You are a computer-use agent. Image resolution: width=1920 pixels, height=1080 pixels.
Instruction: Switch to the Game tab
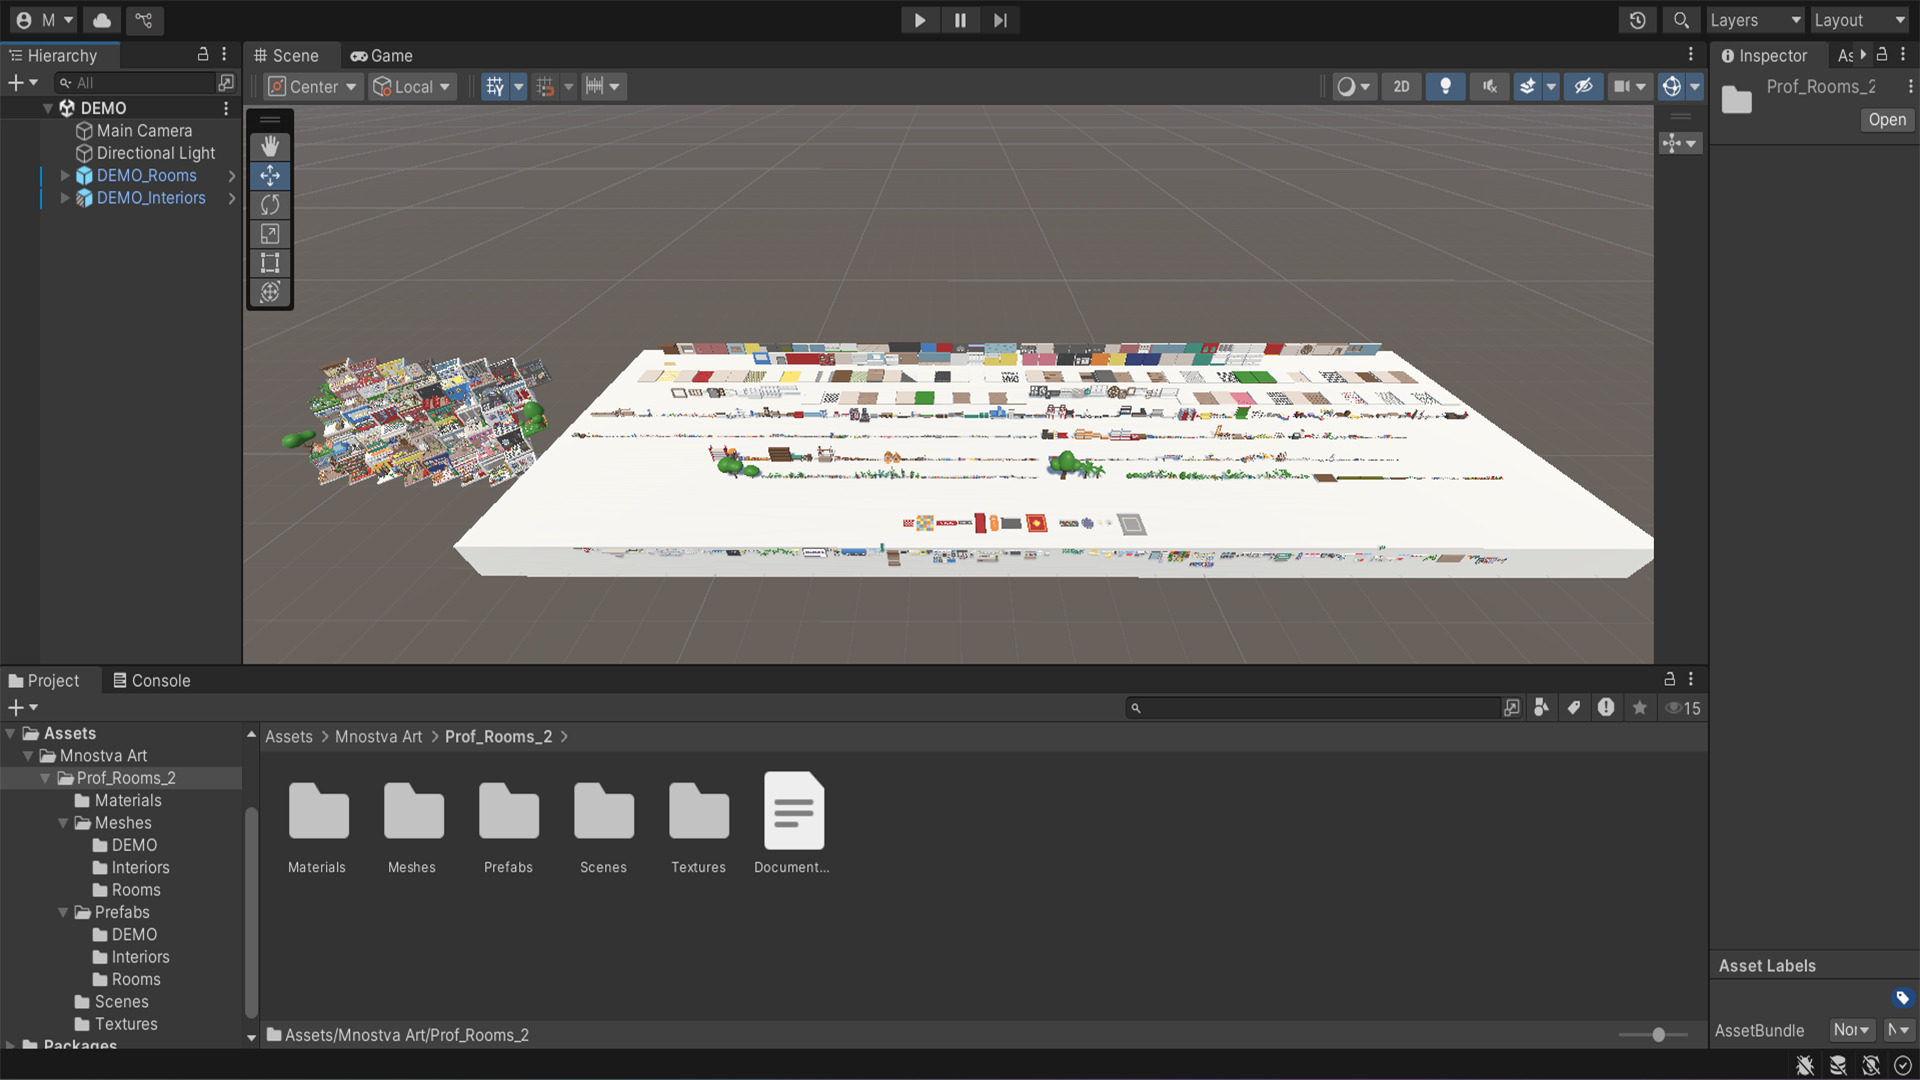point(382,56)
